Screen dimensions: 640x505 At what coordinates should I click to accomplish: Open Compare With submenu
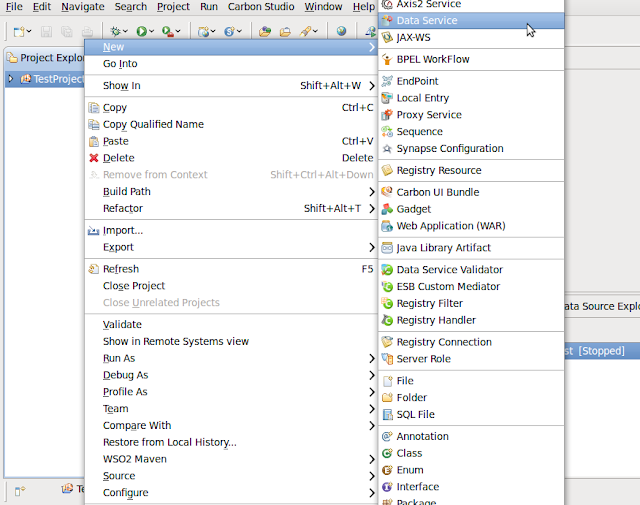[x=231, y=425]
